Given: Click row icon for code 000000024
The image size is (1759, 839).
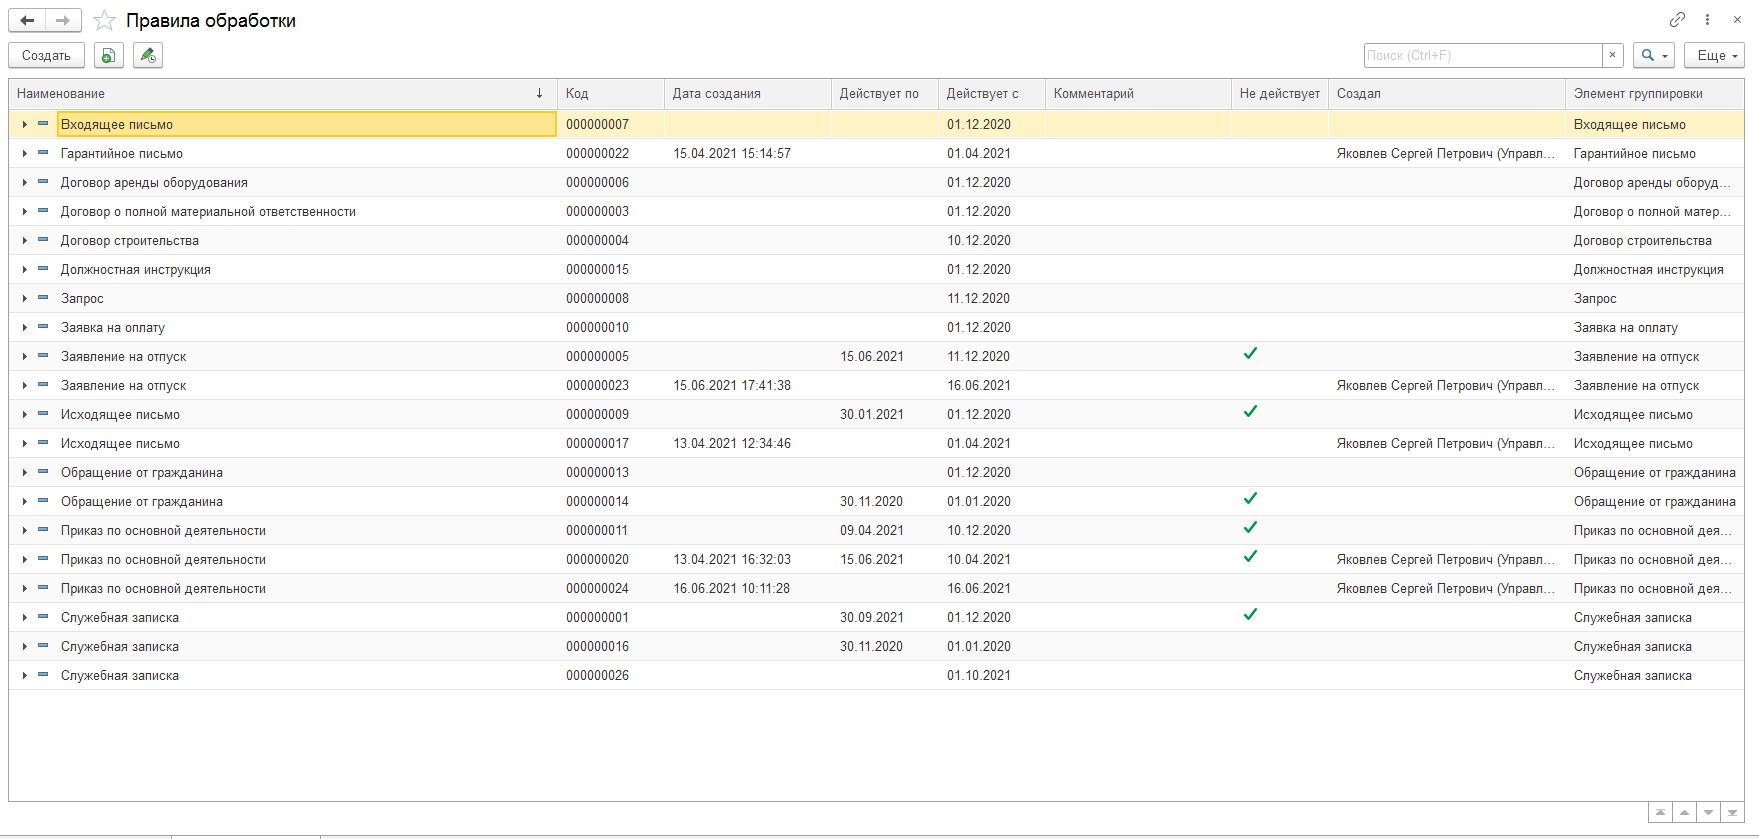Looking at the screenshot, I should [x=43, y=588].
